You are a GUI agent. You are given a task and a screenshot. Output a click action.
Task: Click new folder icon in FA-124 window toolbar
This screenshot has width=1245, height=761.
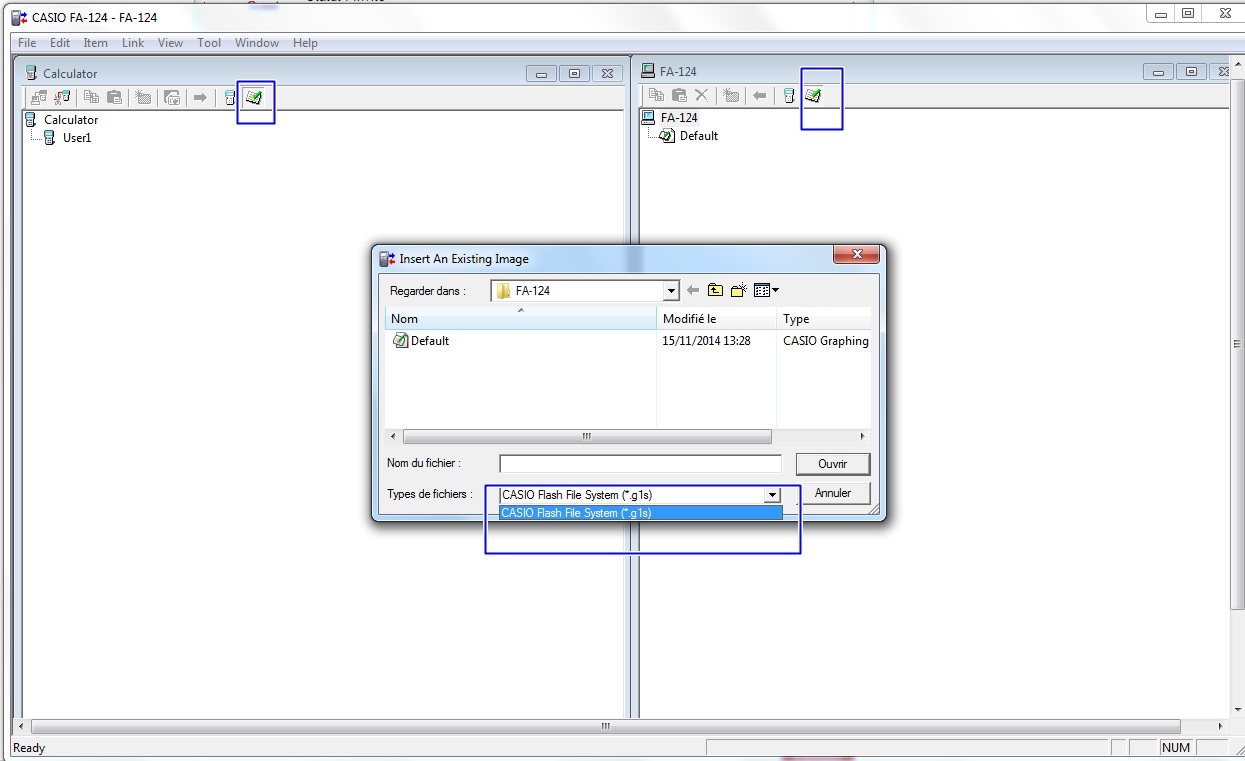[x=731, y=95]
